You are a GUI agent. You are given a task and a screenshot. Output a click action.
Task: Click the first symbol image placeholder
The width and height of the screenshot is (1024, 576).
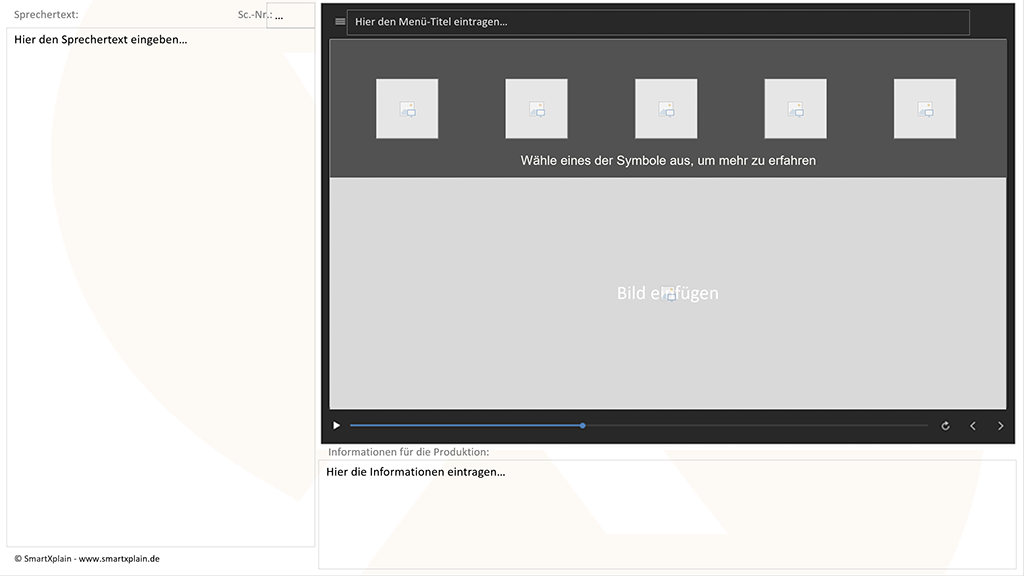[x=407, y=109]
